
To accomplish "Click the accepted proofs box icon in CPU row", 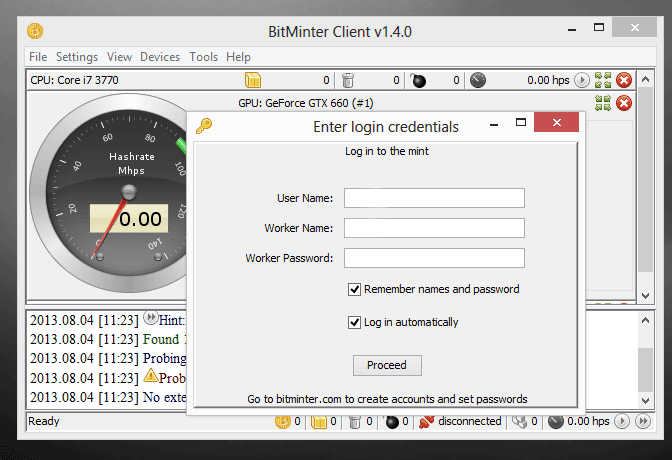I will click(253, 80).
